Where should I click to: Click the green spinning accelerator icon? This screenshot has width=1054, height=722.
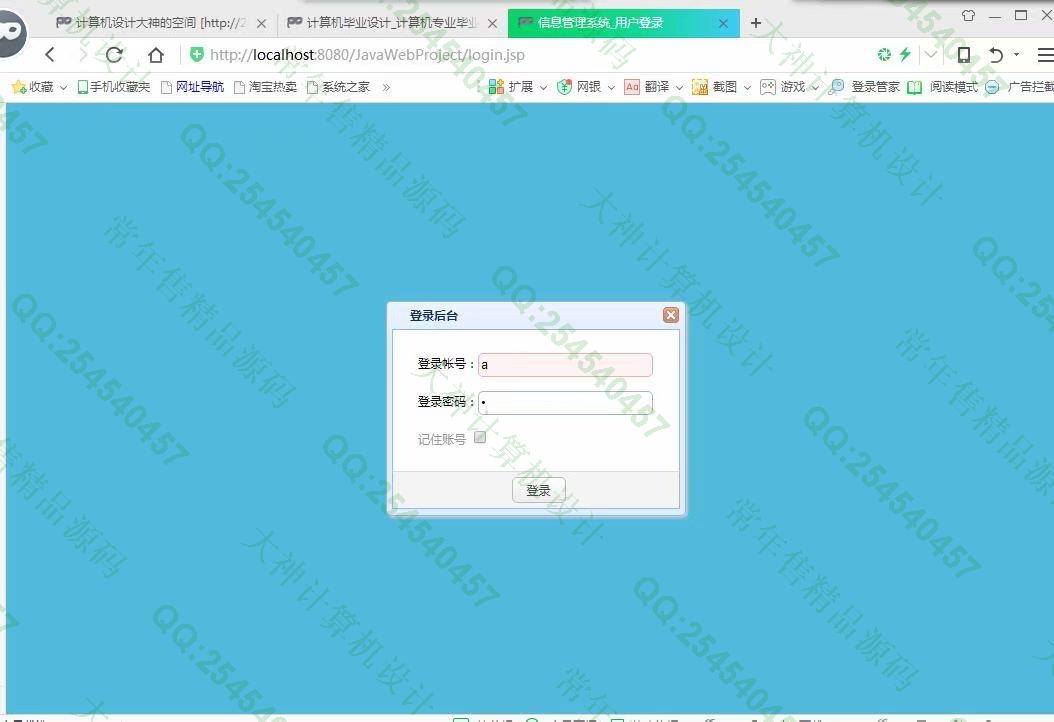(x=885, y=54)
